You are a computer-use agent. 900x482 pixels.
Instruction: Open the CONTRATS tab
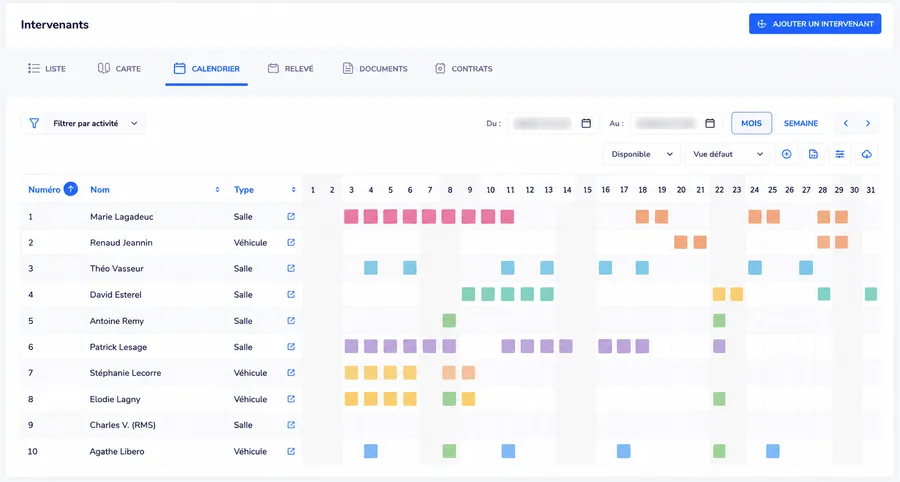pos(464,68)
